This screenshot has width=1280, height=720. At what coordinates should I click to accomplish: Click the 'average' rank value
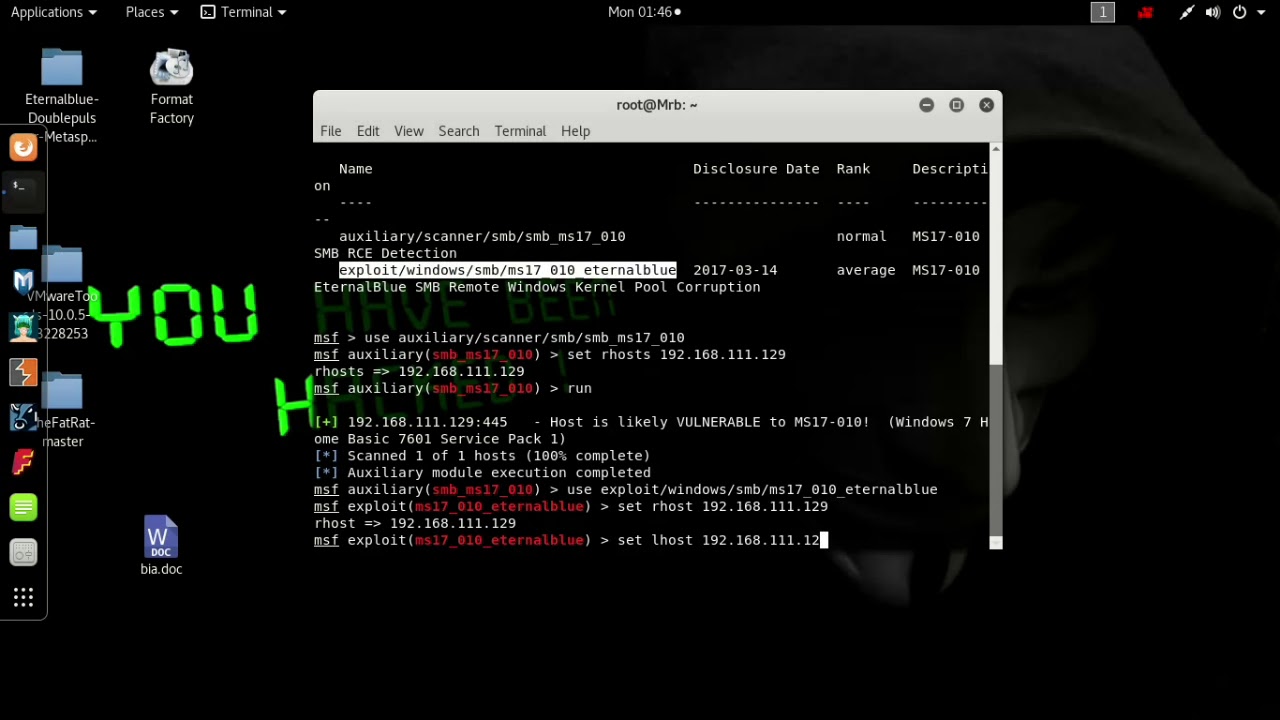point(866,270)
